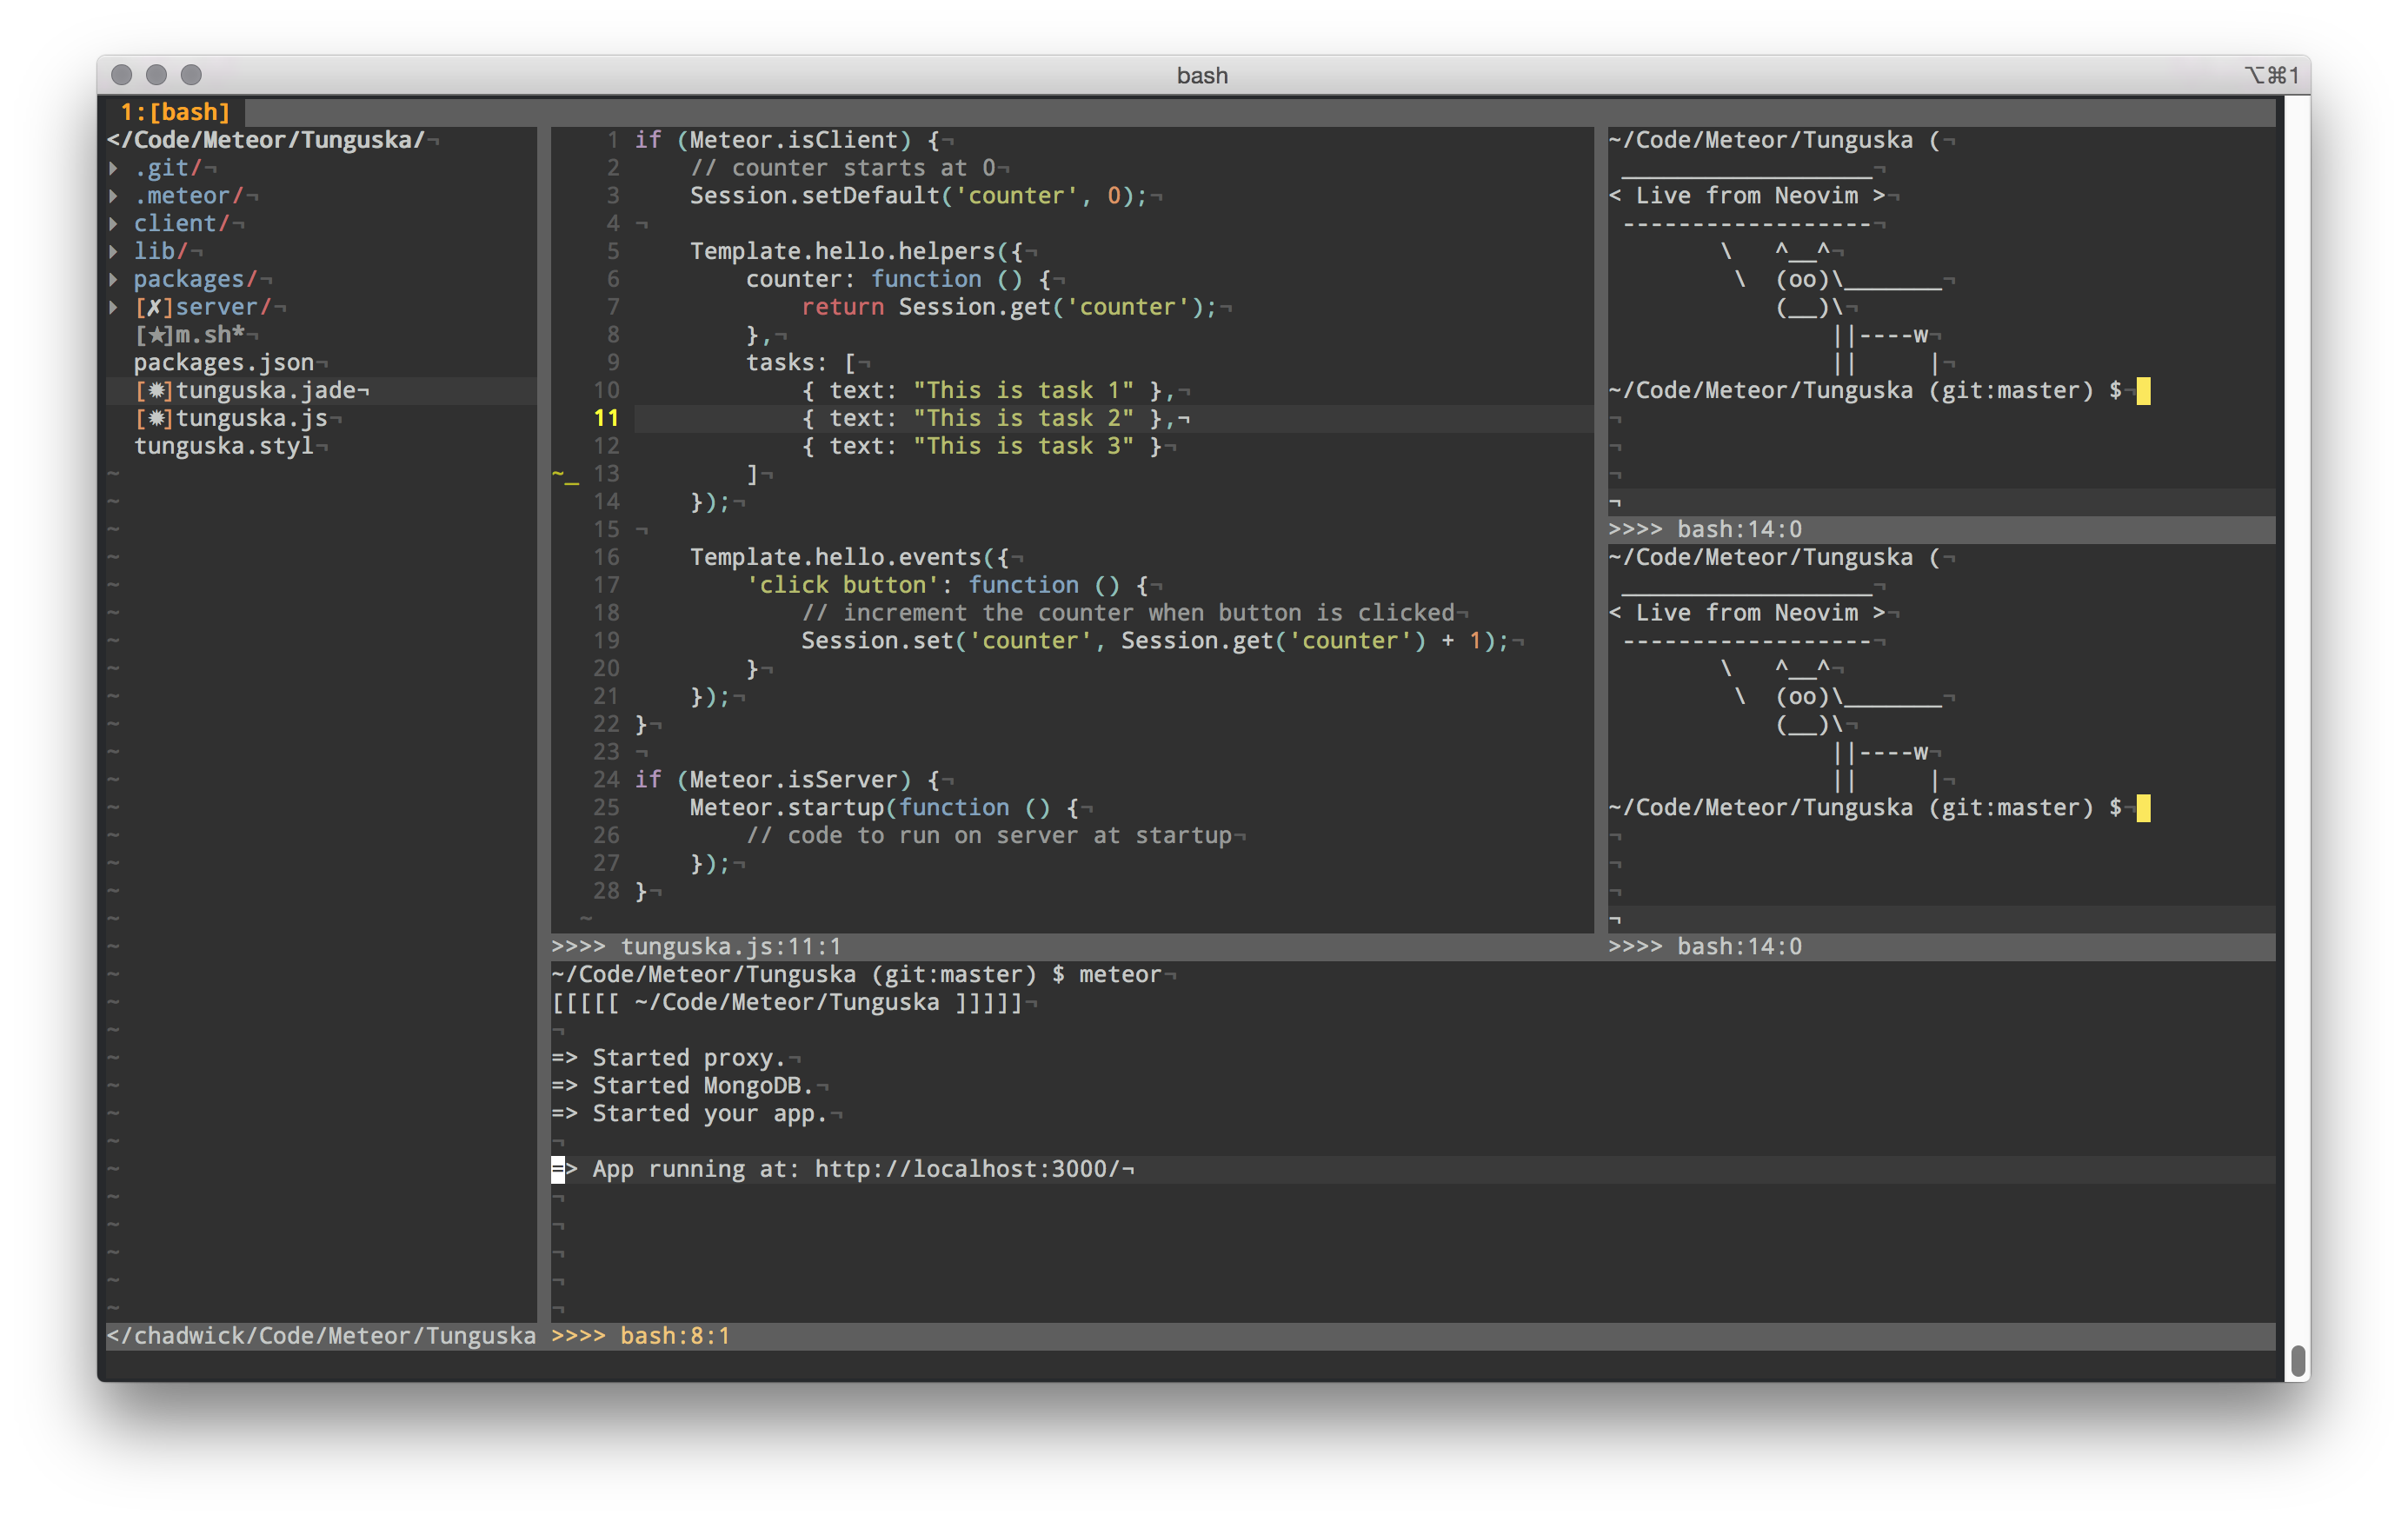The height and width of the screenshot is (1521, 2408).
Task: Expand the .meteor/ directory
Action: pyautogui.click(x=116, y=195)
